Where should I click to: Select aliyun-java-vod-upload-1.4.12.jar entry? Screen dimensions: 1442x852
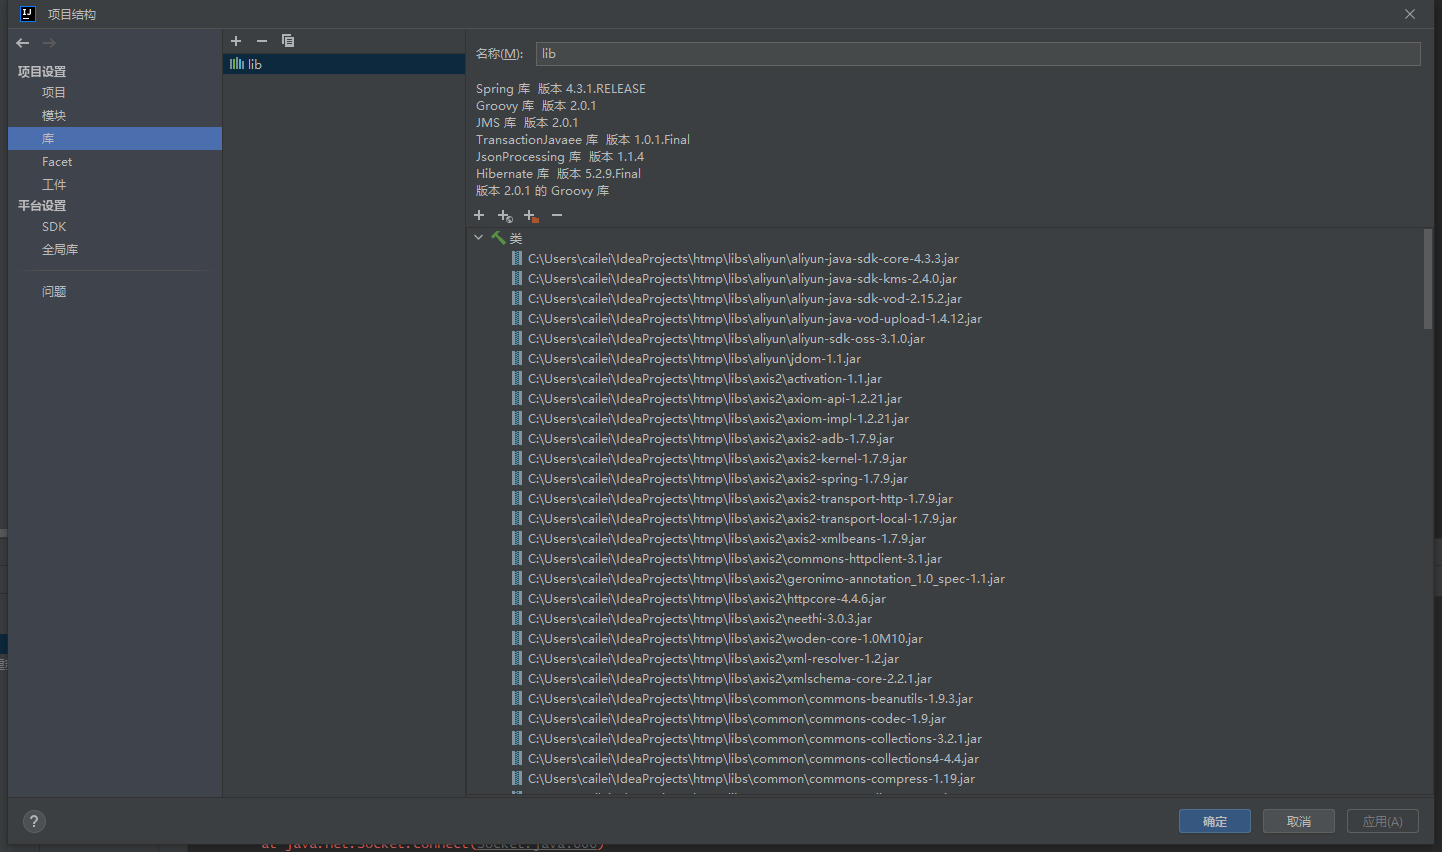pos(755,318)
